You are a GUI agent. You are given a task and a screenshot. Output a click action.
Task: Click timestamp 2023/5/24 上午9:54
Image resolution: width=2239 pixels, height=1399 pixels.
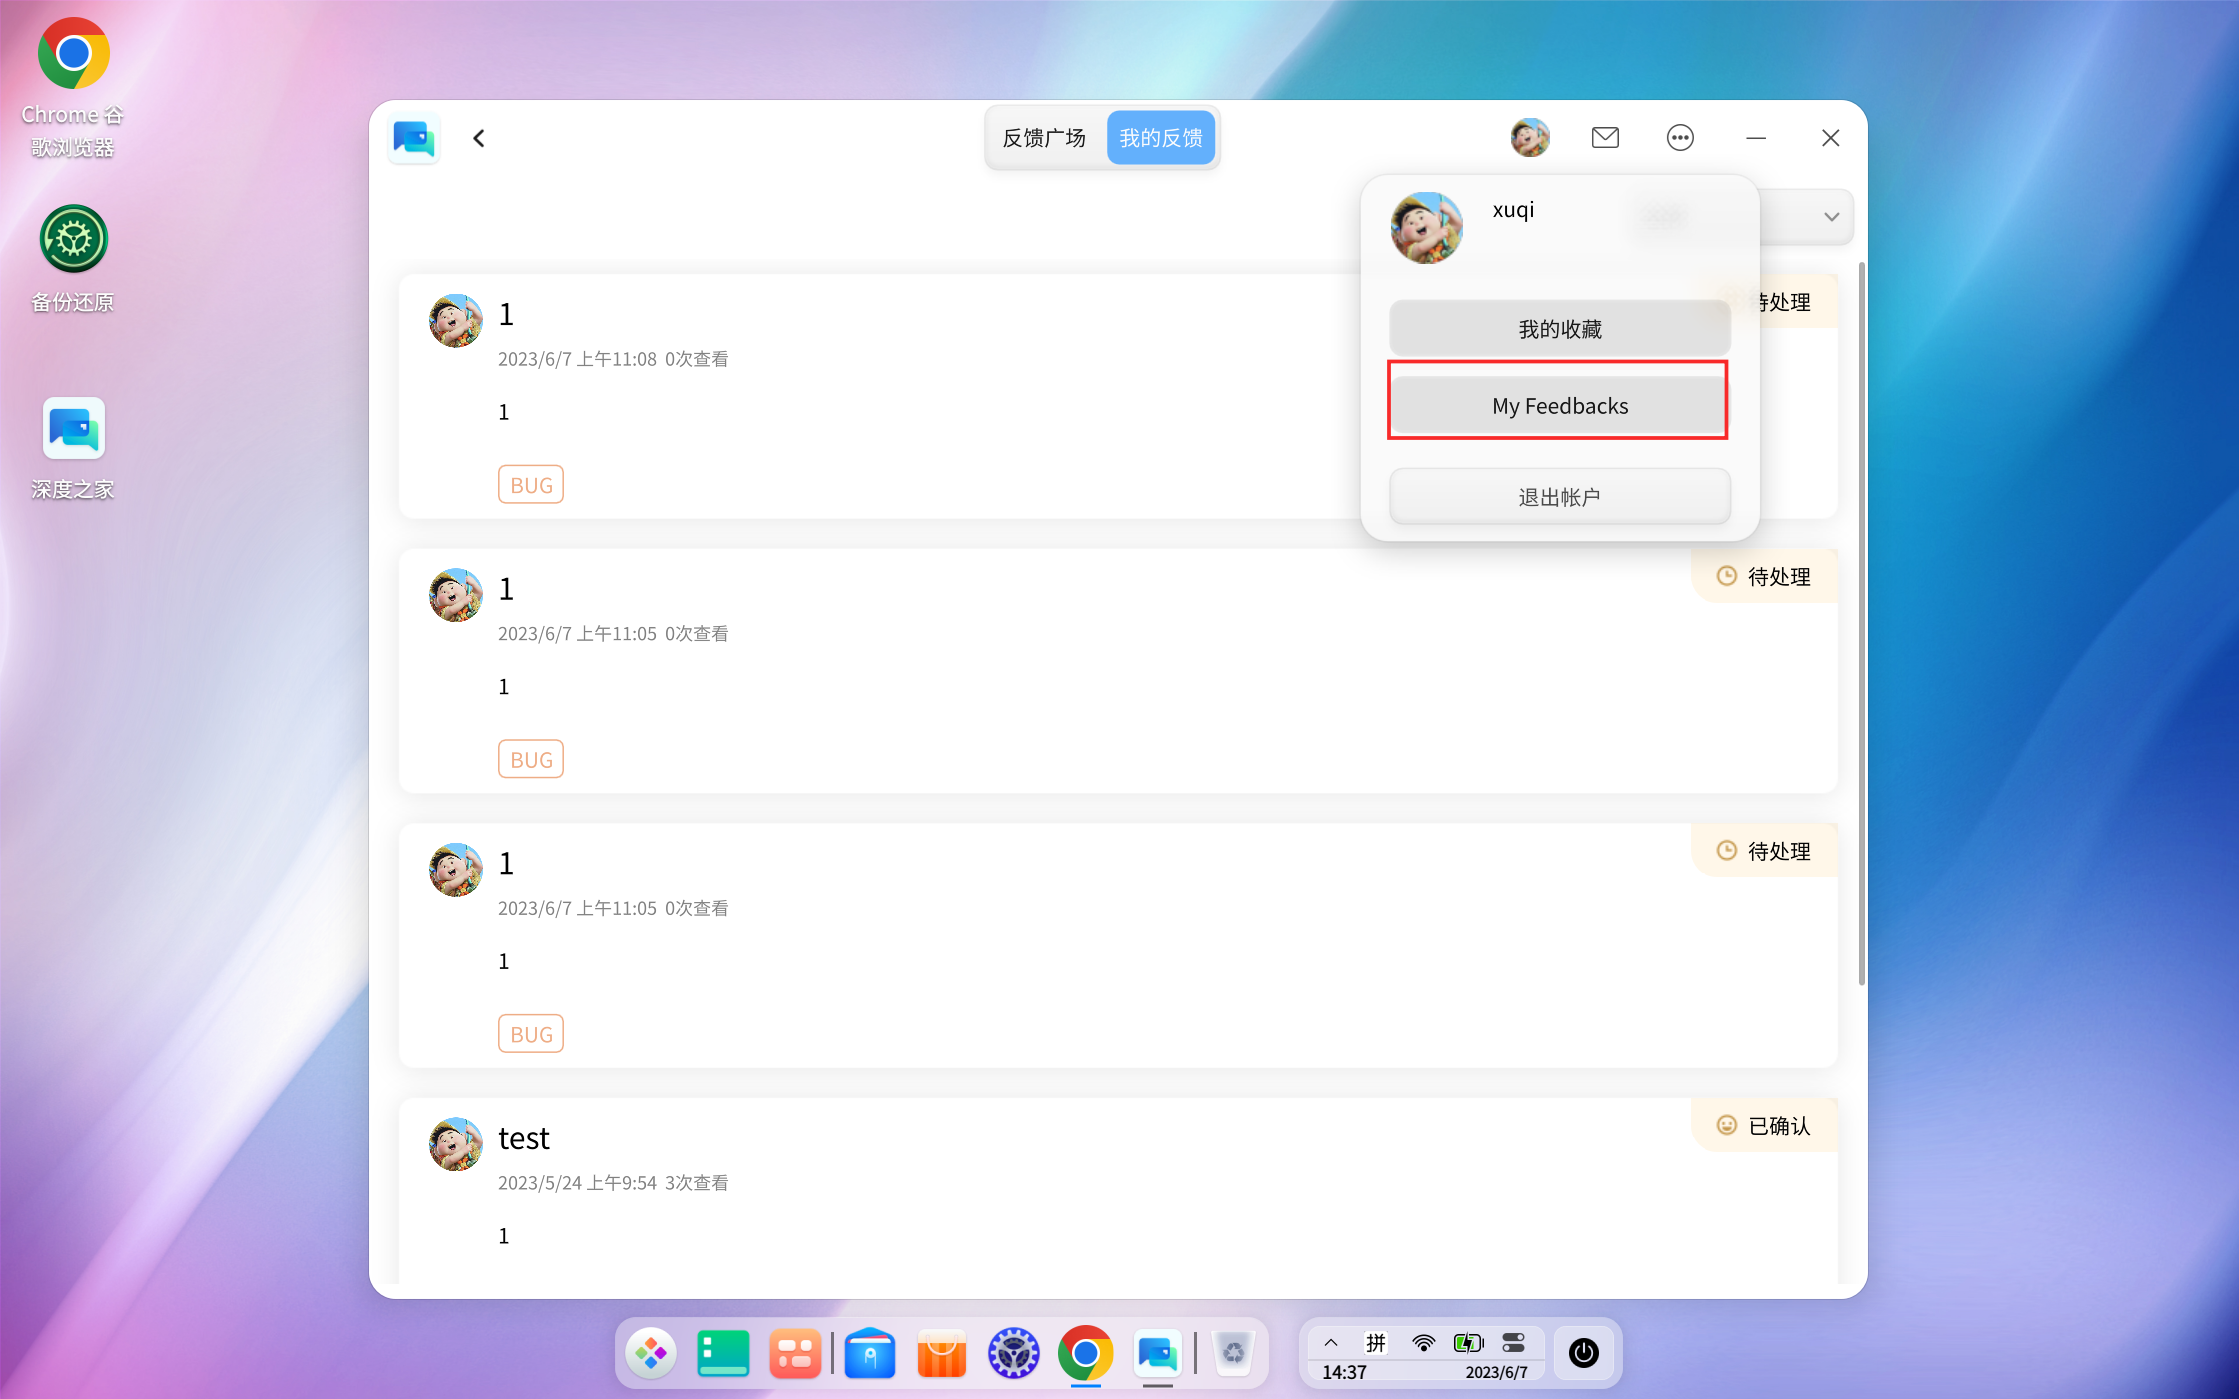[577, 1183]
